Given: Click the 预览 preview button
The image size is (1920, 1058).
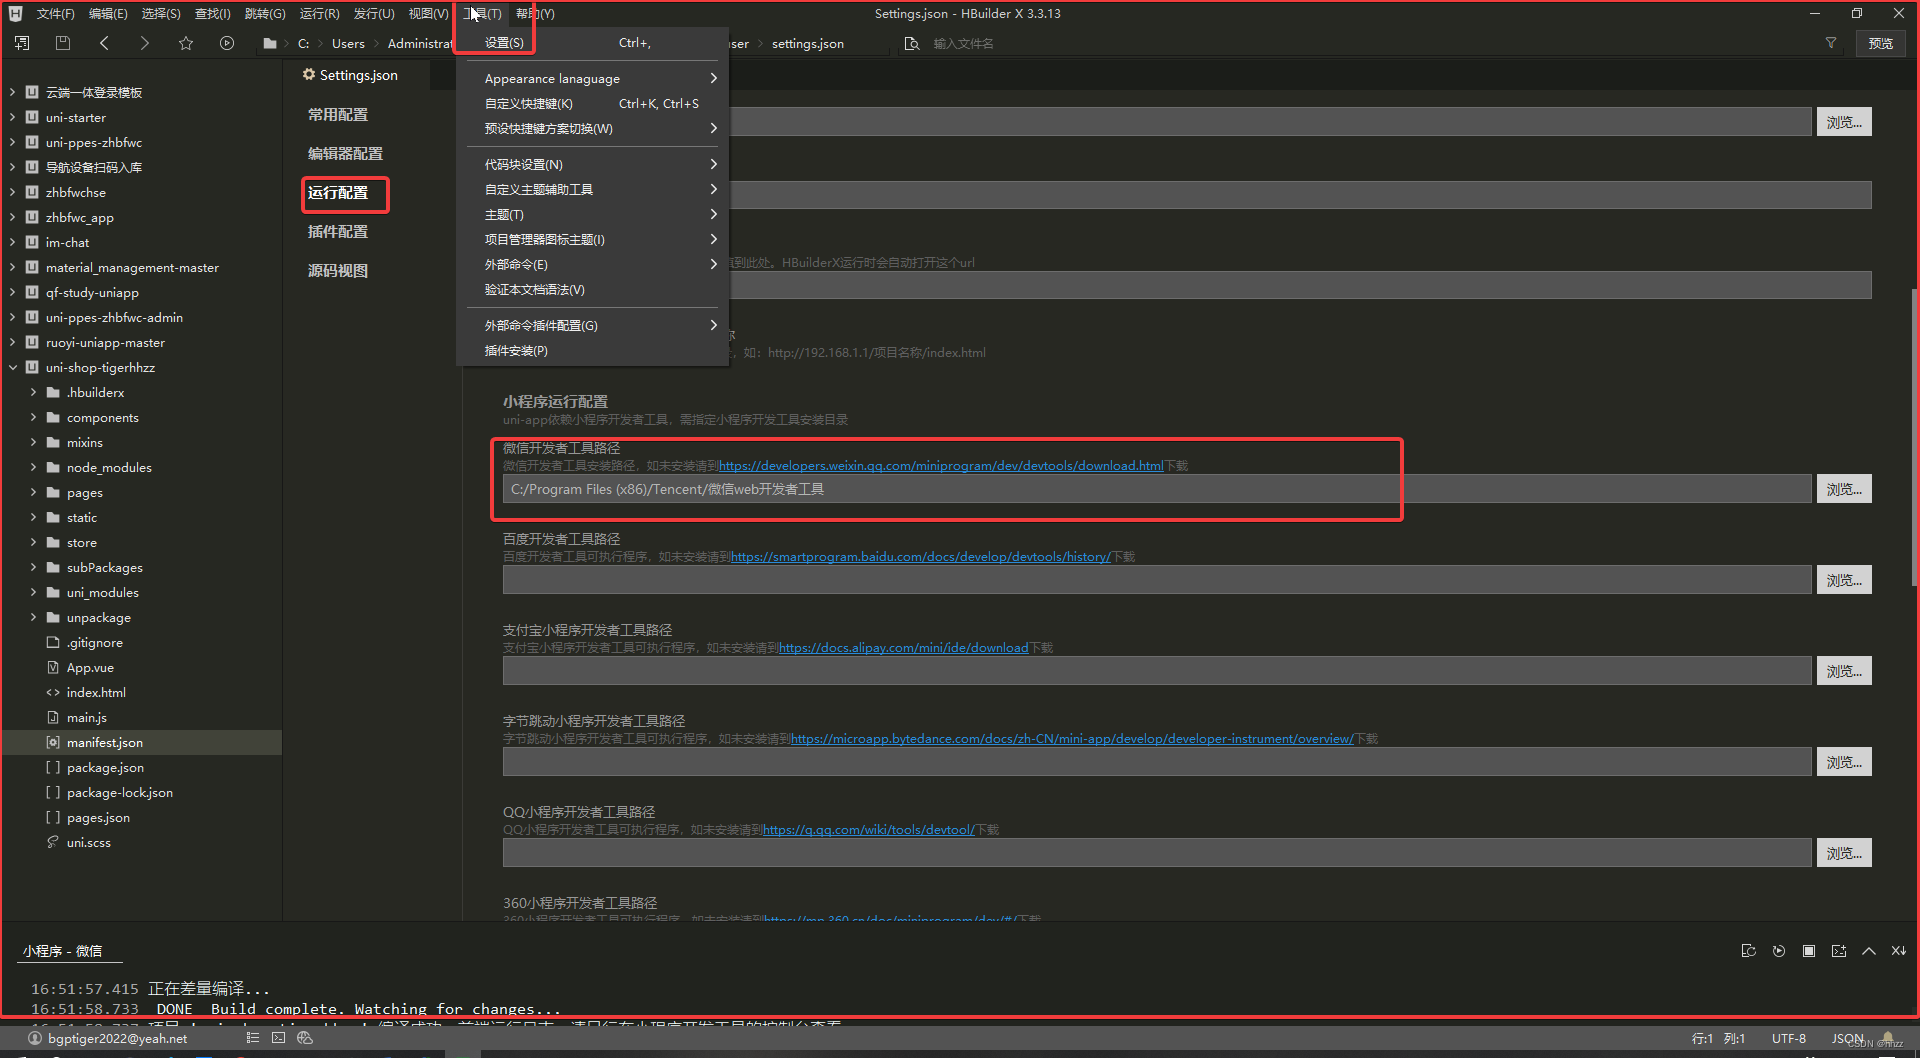Looking at the screenshot, I should click(x=1881, y=43).
